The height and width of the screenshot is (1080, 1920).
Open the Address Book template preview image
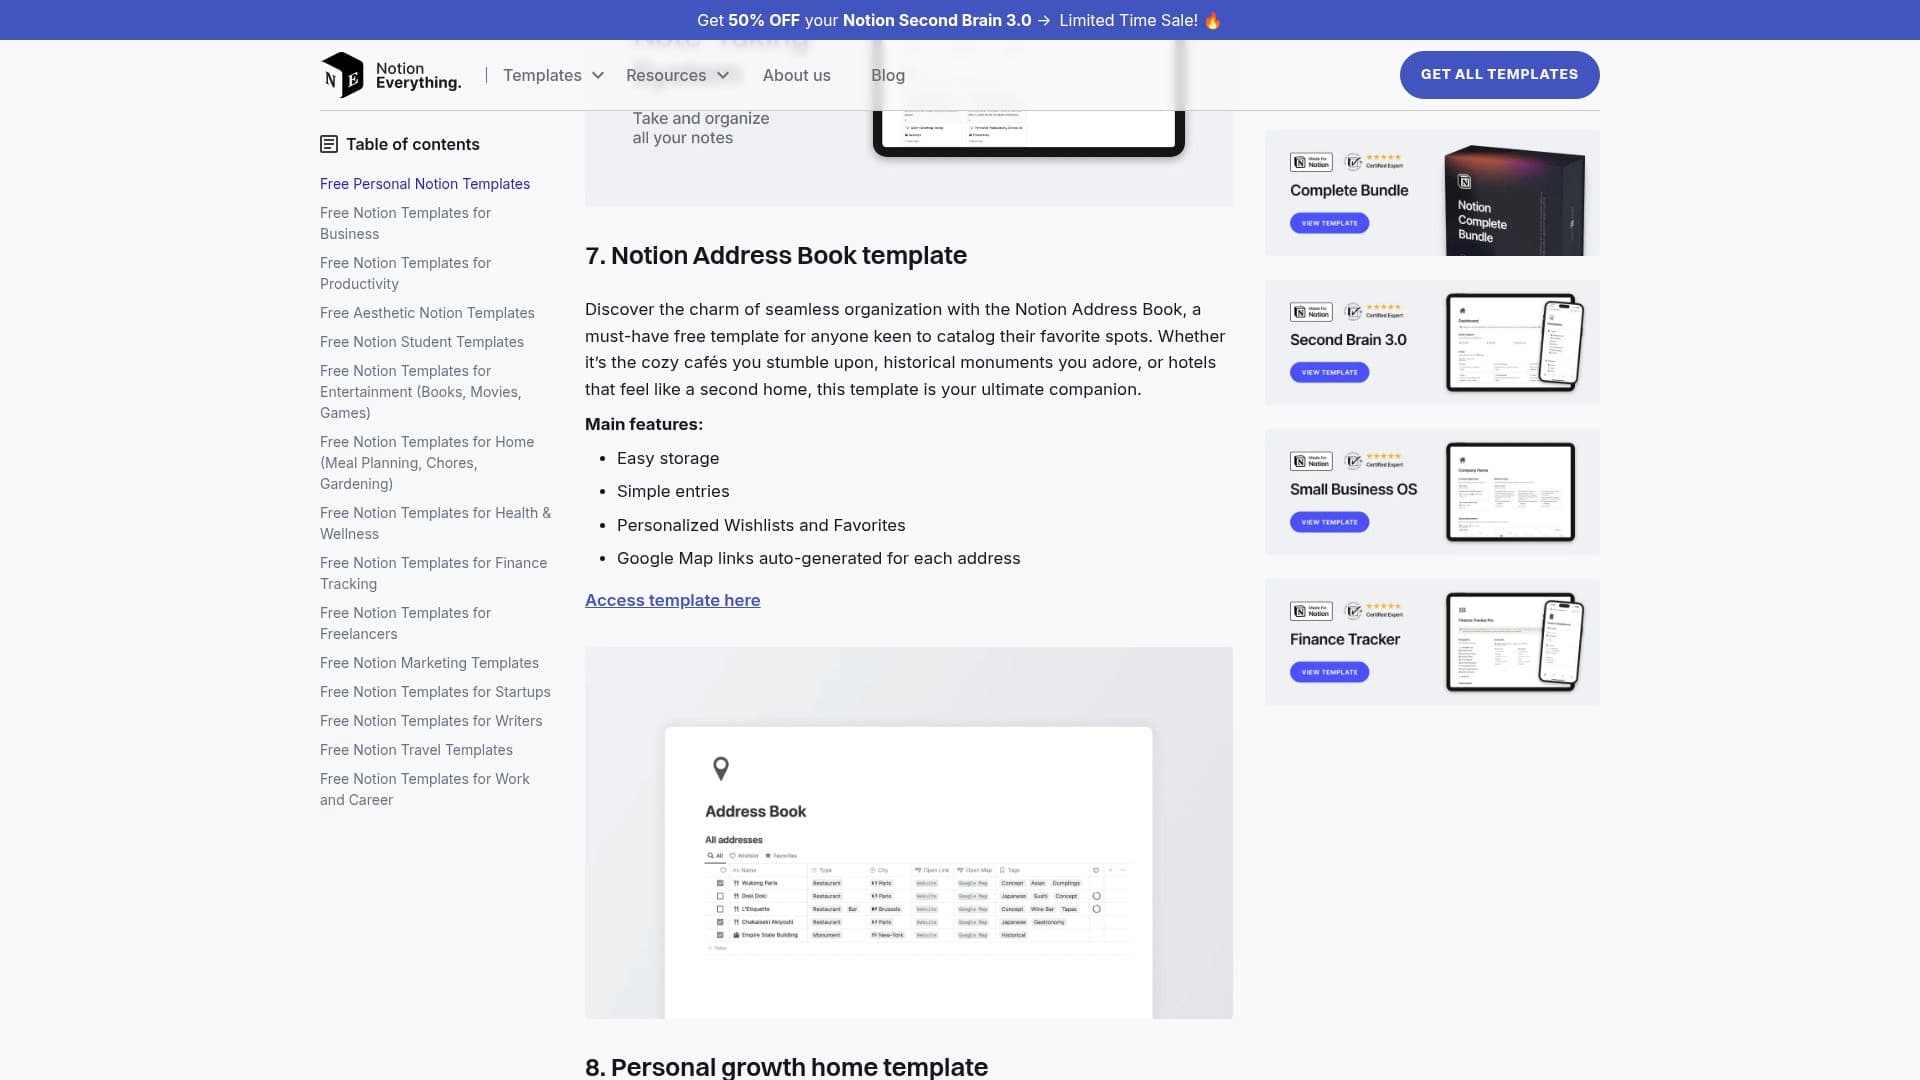908,833
